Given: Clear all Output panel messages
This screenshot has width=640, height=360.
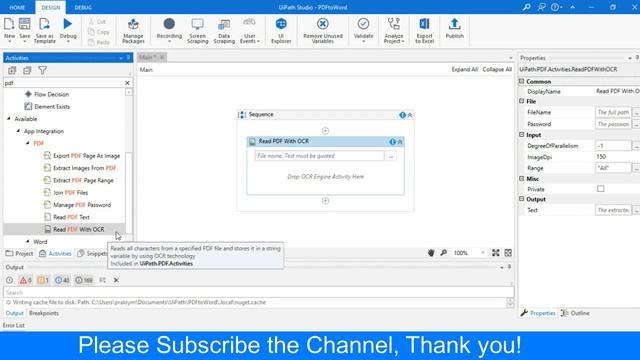Looking at the screenshot, I should click(x=116, y=280).
